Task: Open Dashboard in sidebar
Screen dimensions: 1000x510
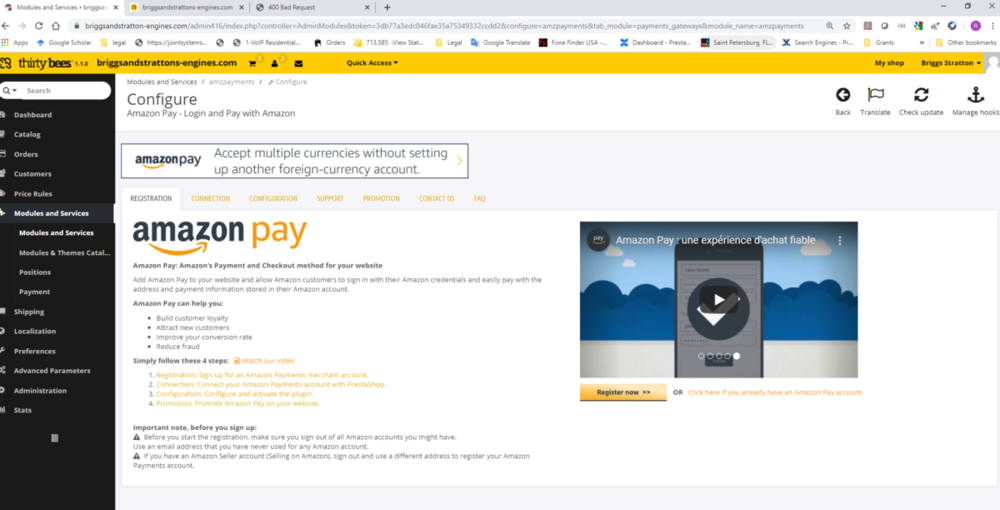Action: [33, 115]
